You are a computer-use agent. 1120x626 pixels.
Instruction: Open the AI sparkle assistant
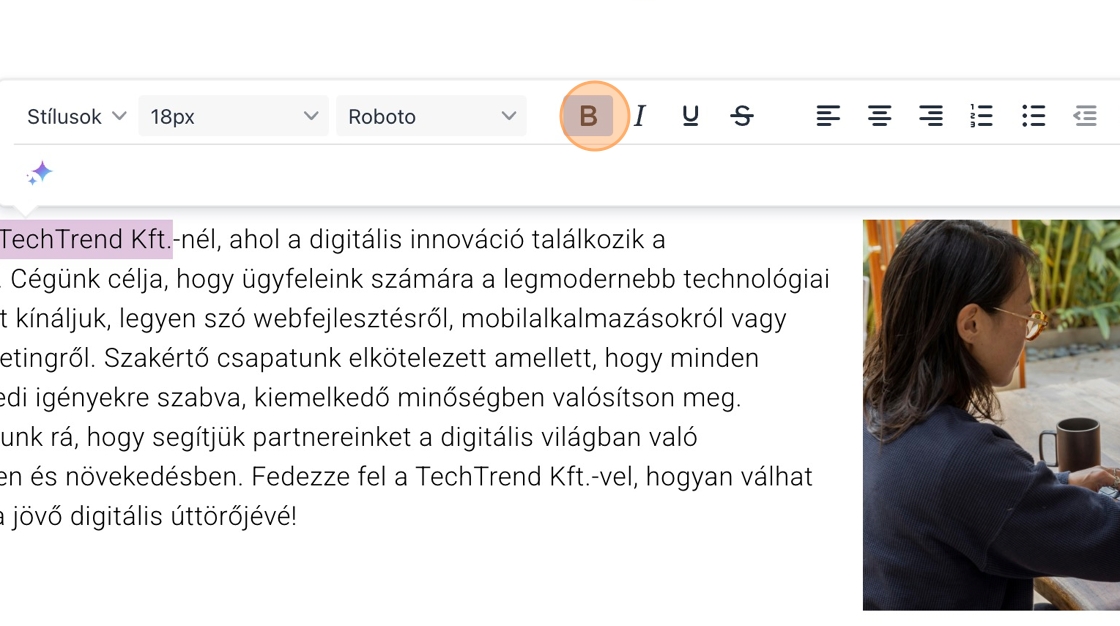click(x=39, y=173)
